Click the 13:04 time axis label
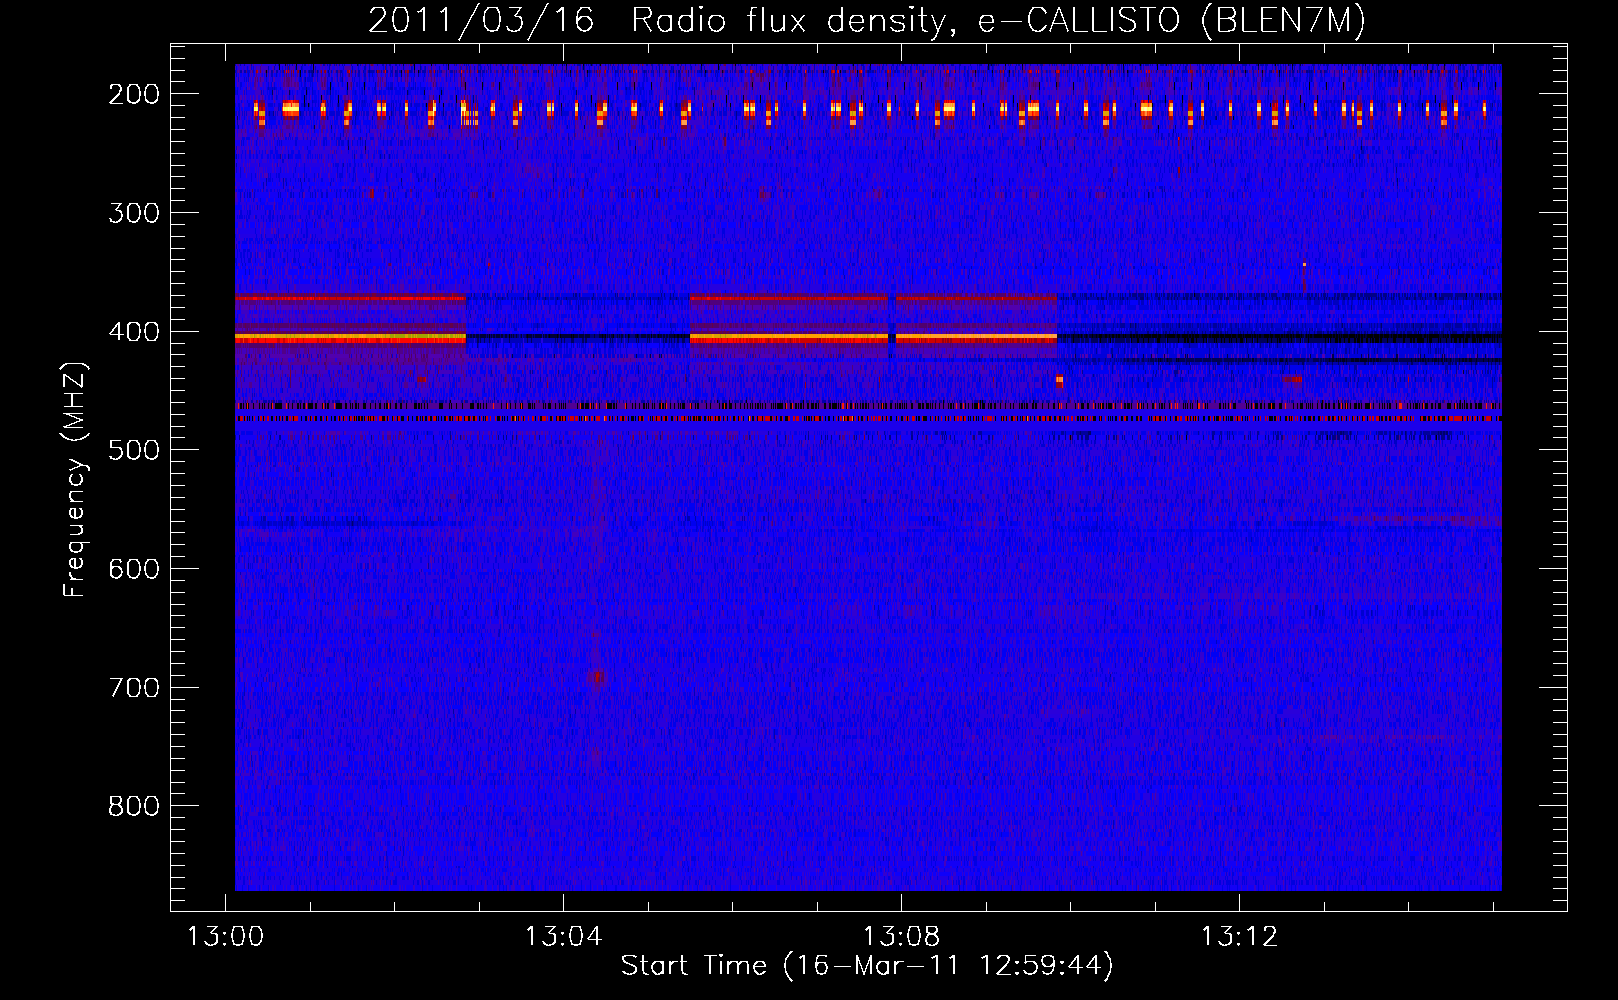 (x=564, y=937)
